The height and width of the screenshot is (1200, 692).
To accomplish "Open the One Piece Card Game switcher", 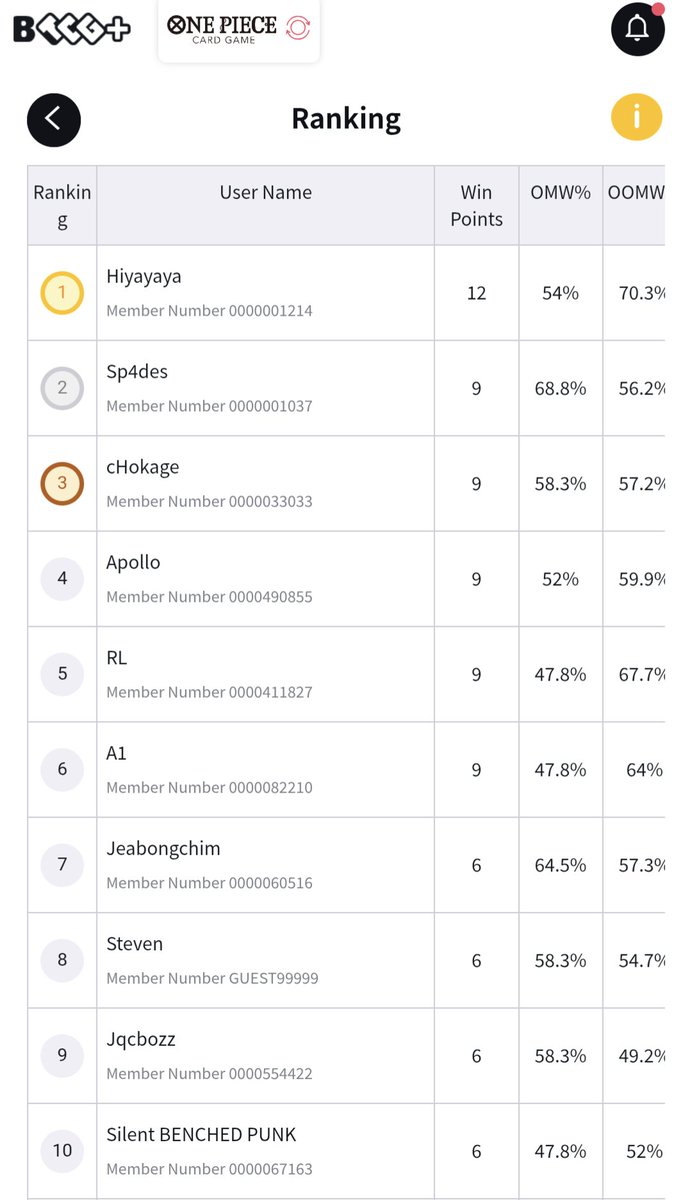I will click(x=239, y=30).
